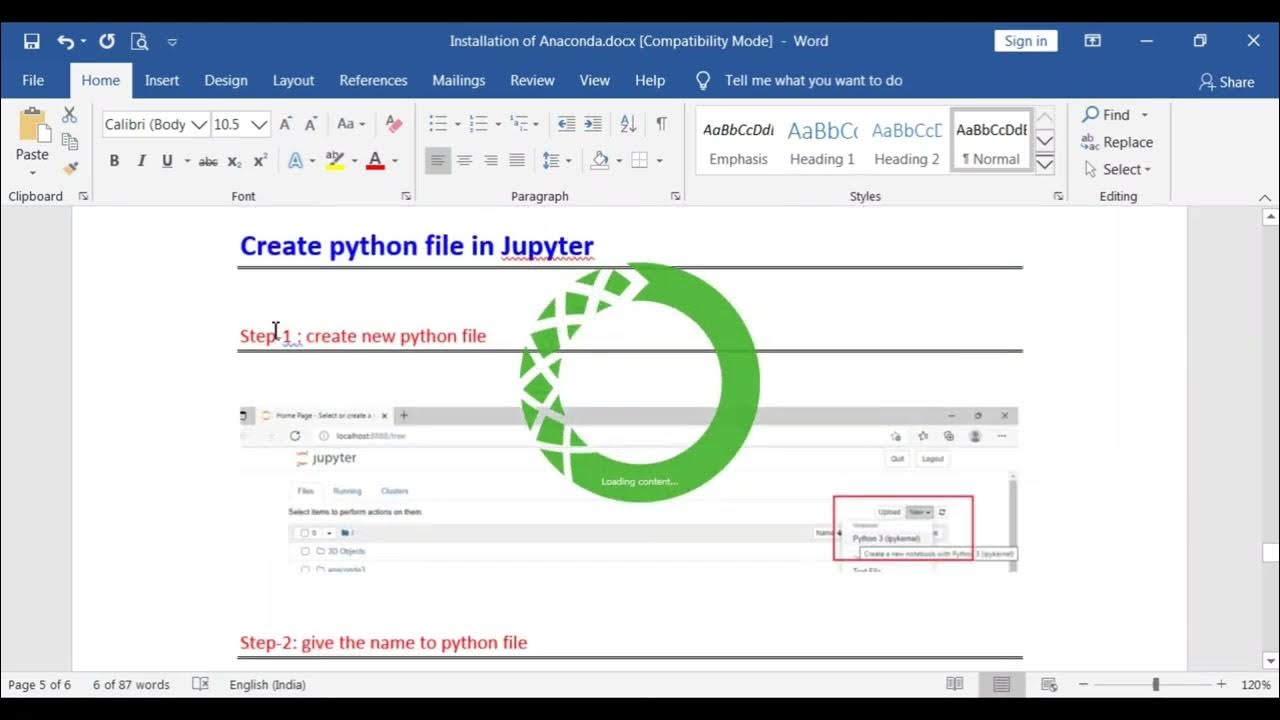Viewport: 1280px width, 720px height.
Task: Switch to the References tab
Action: 373,80
